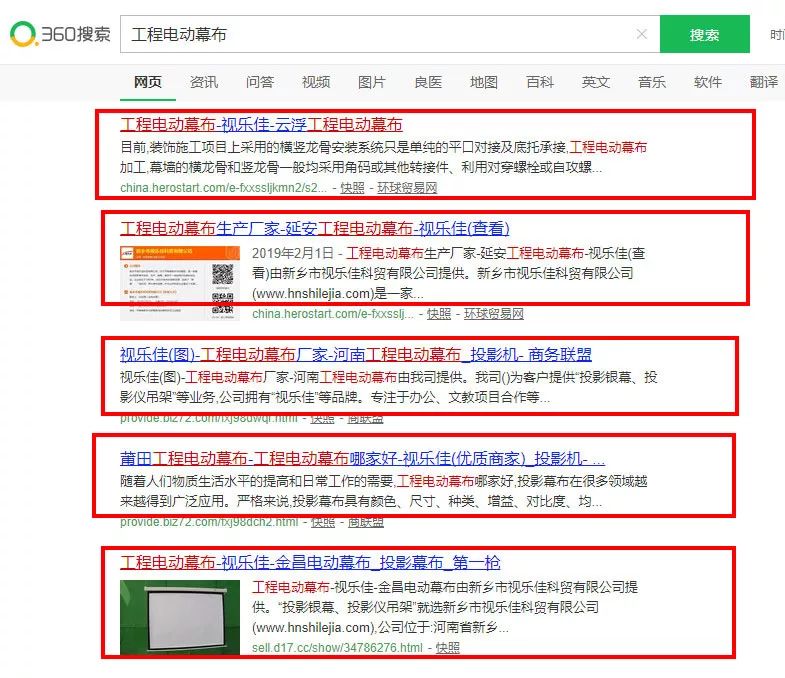785x678 pixels.
Task: Click the orange thumbnail of the 延安 result
Action: tap(180, 283)
